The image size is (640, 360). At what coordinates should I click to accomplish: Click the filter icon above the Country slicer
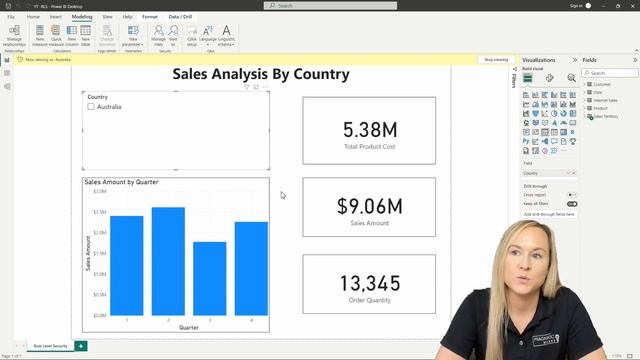click(247, 87)
